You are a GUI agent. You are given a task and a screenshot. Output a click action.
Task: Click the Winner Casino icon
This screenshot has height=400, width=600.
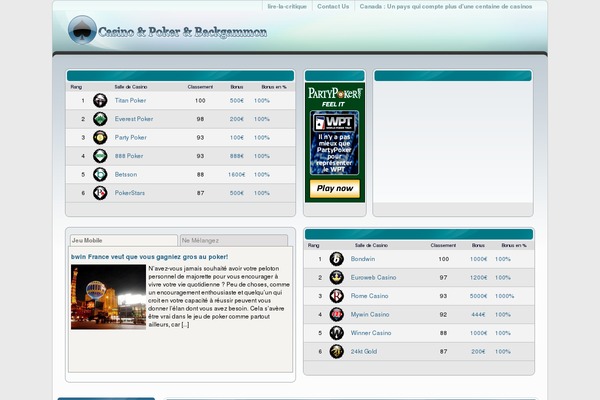coord(336,333)
